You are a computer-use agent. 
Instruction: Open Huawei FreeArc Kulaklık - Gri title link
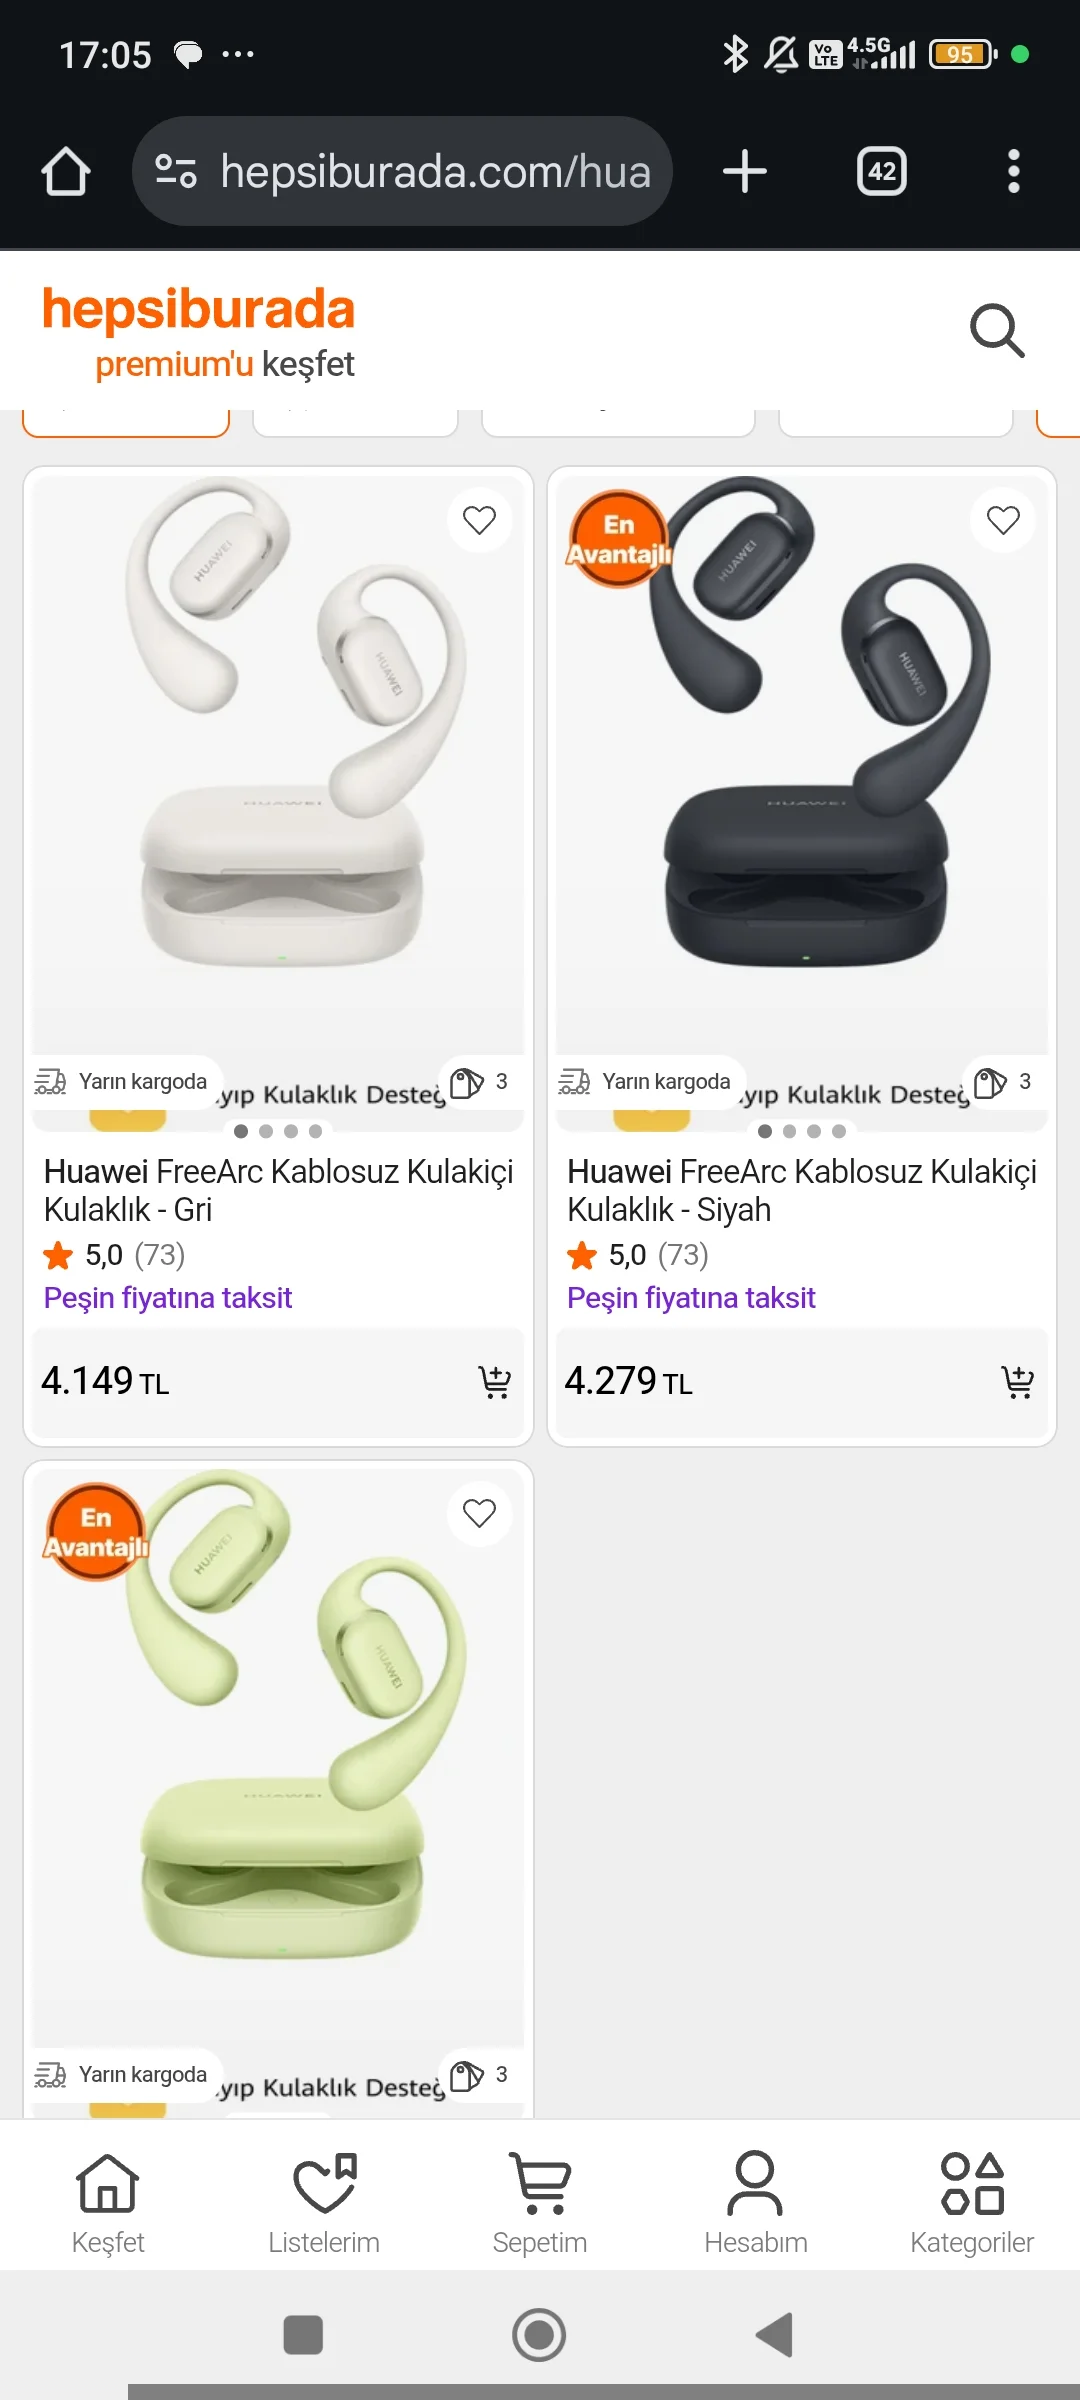[278, 1190]
